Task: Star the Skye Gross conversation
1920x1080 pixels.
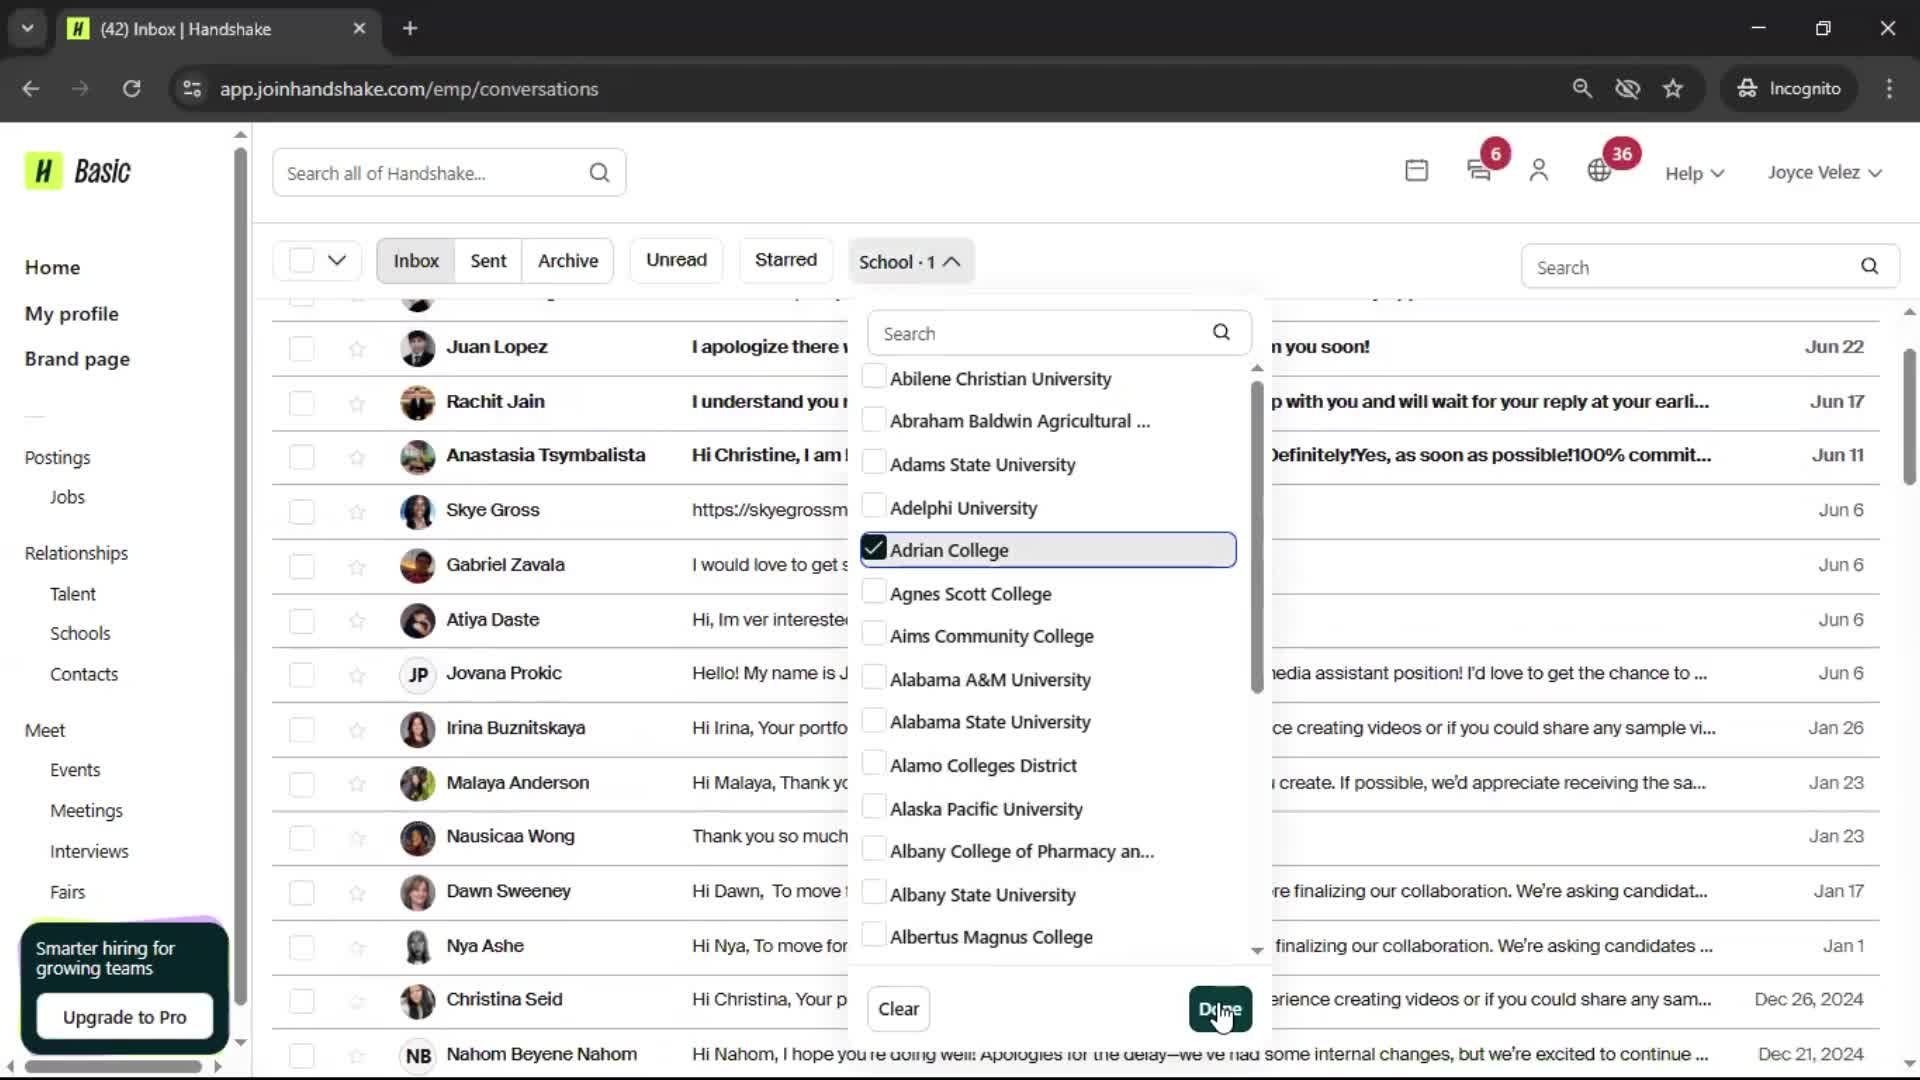Action: [357, 512]
